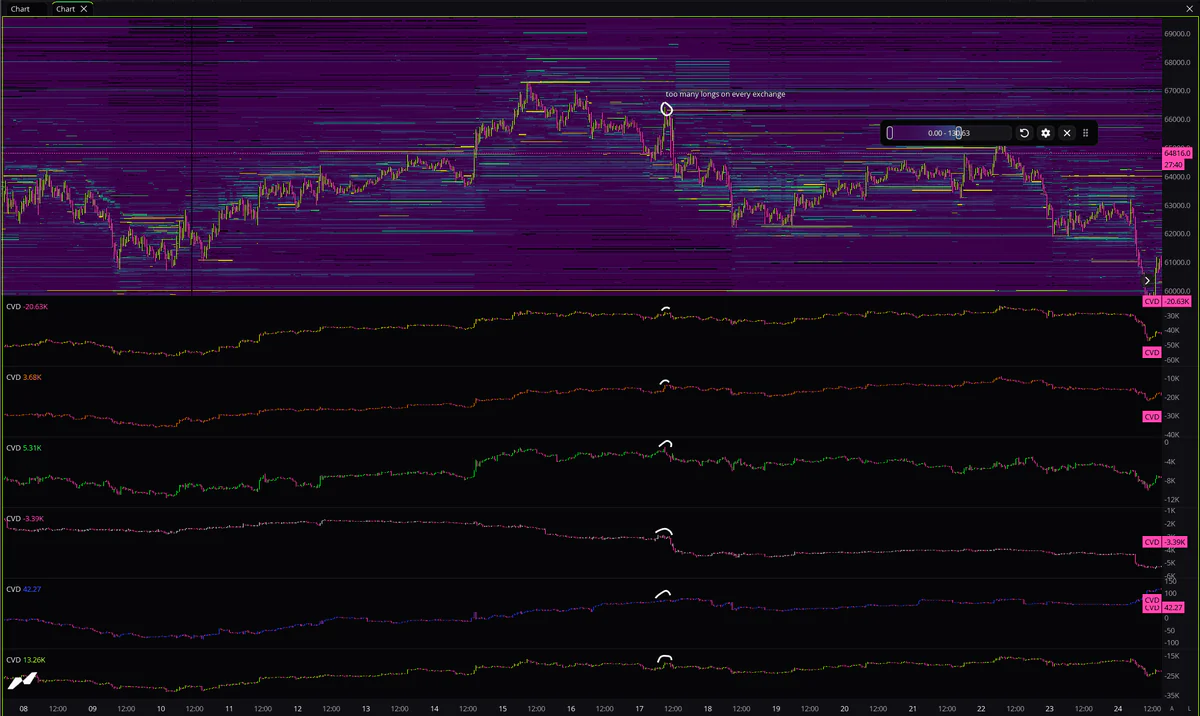Screen dimensions: 1200x716
Task: Open heatmap settings via gear icon
Action: (1046, 133)
